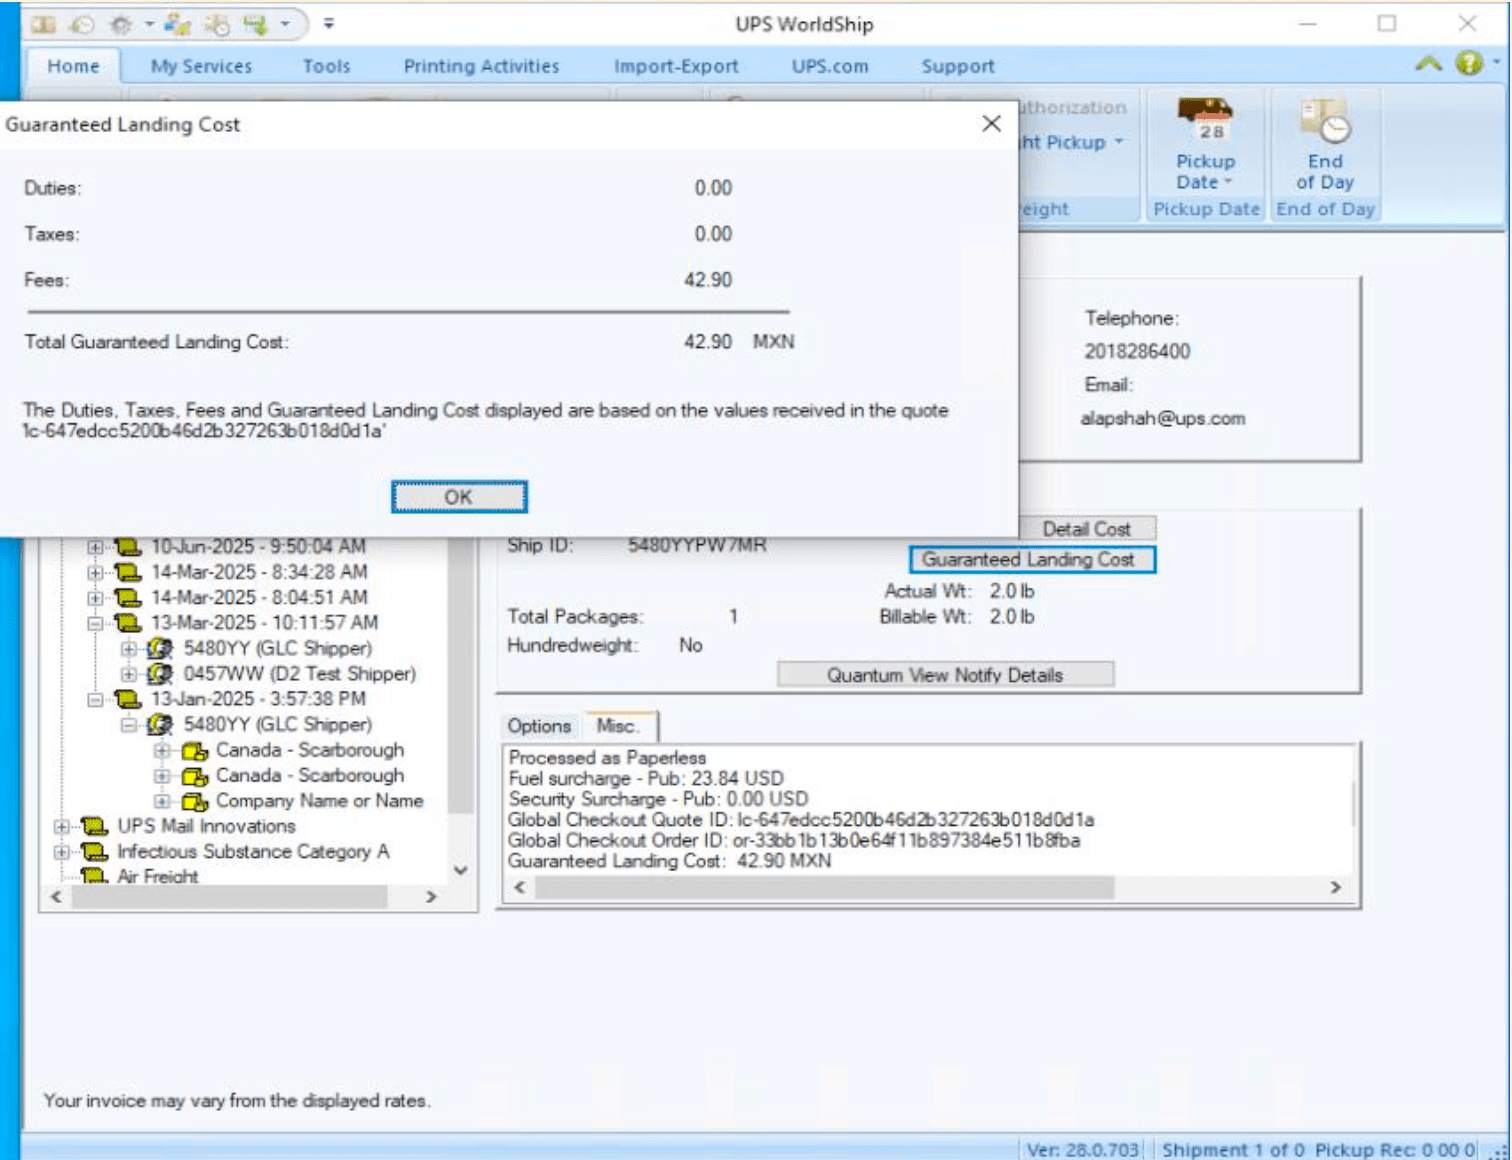Open Quantum View Notify Details
The height and width of the screenshot is (1160, 1512).
pos(945,675)
